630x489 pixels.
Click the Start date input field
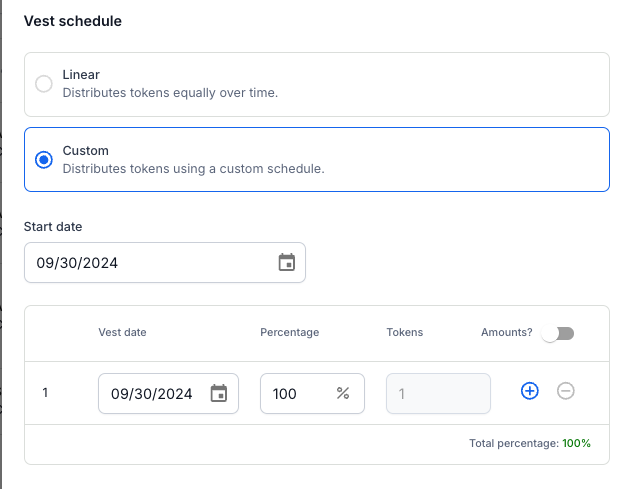coord(165,262)
